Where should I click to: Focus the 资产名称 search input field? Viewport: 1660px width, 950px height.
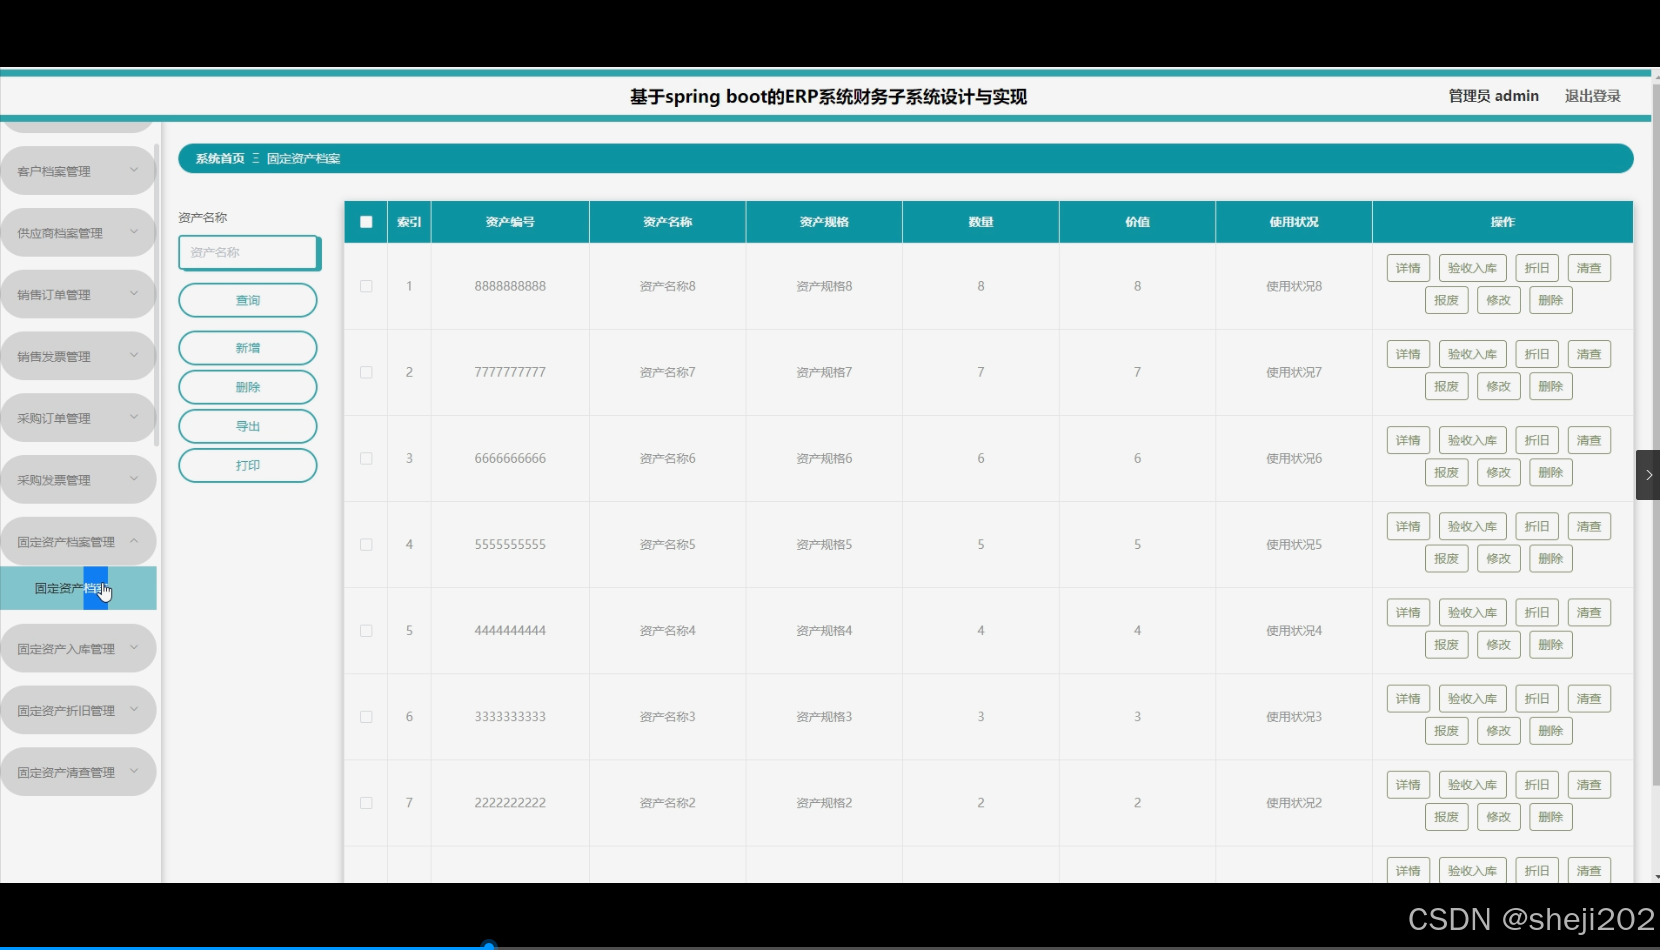(249, 252)
